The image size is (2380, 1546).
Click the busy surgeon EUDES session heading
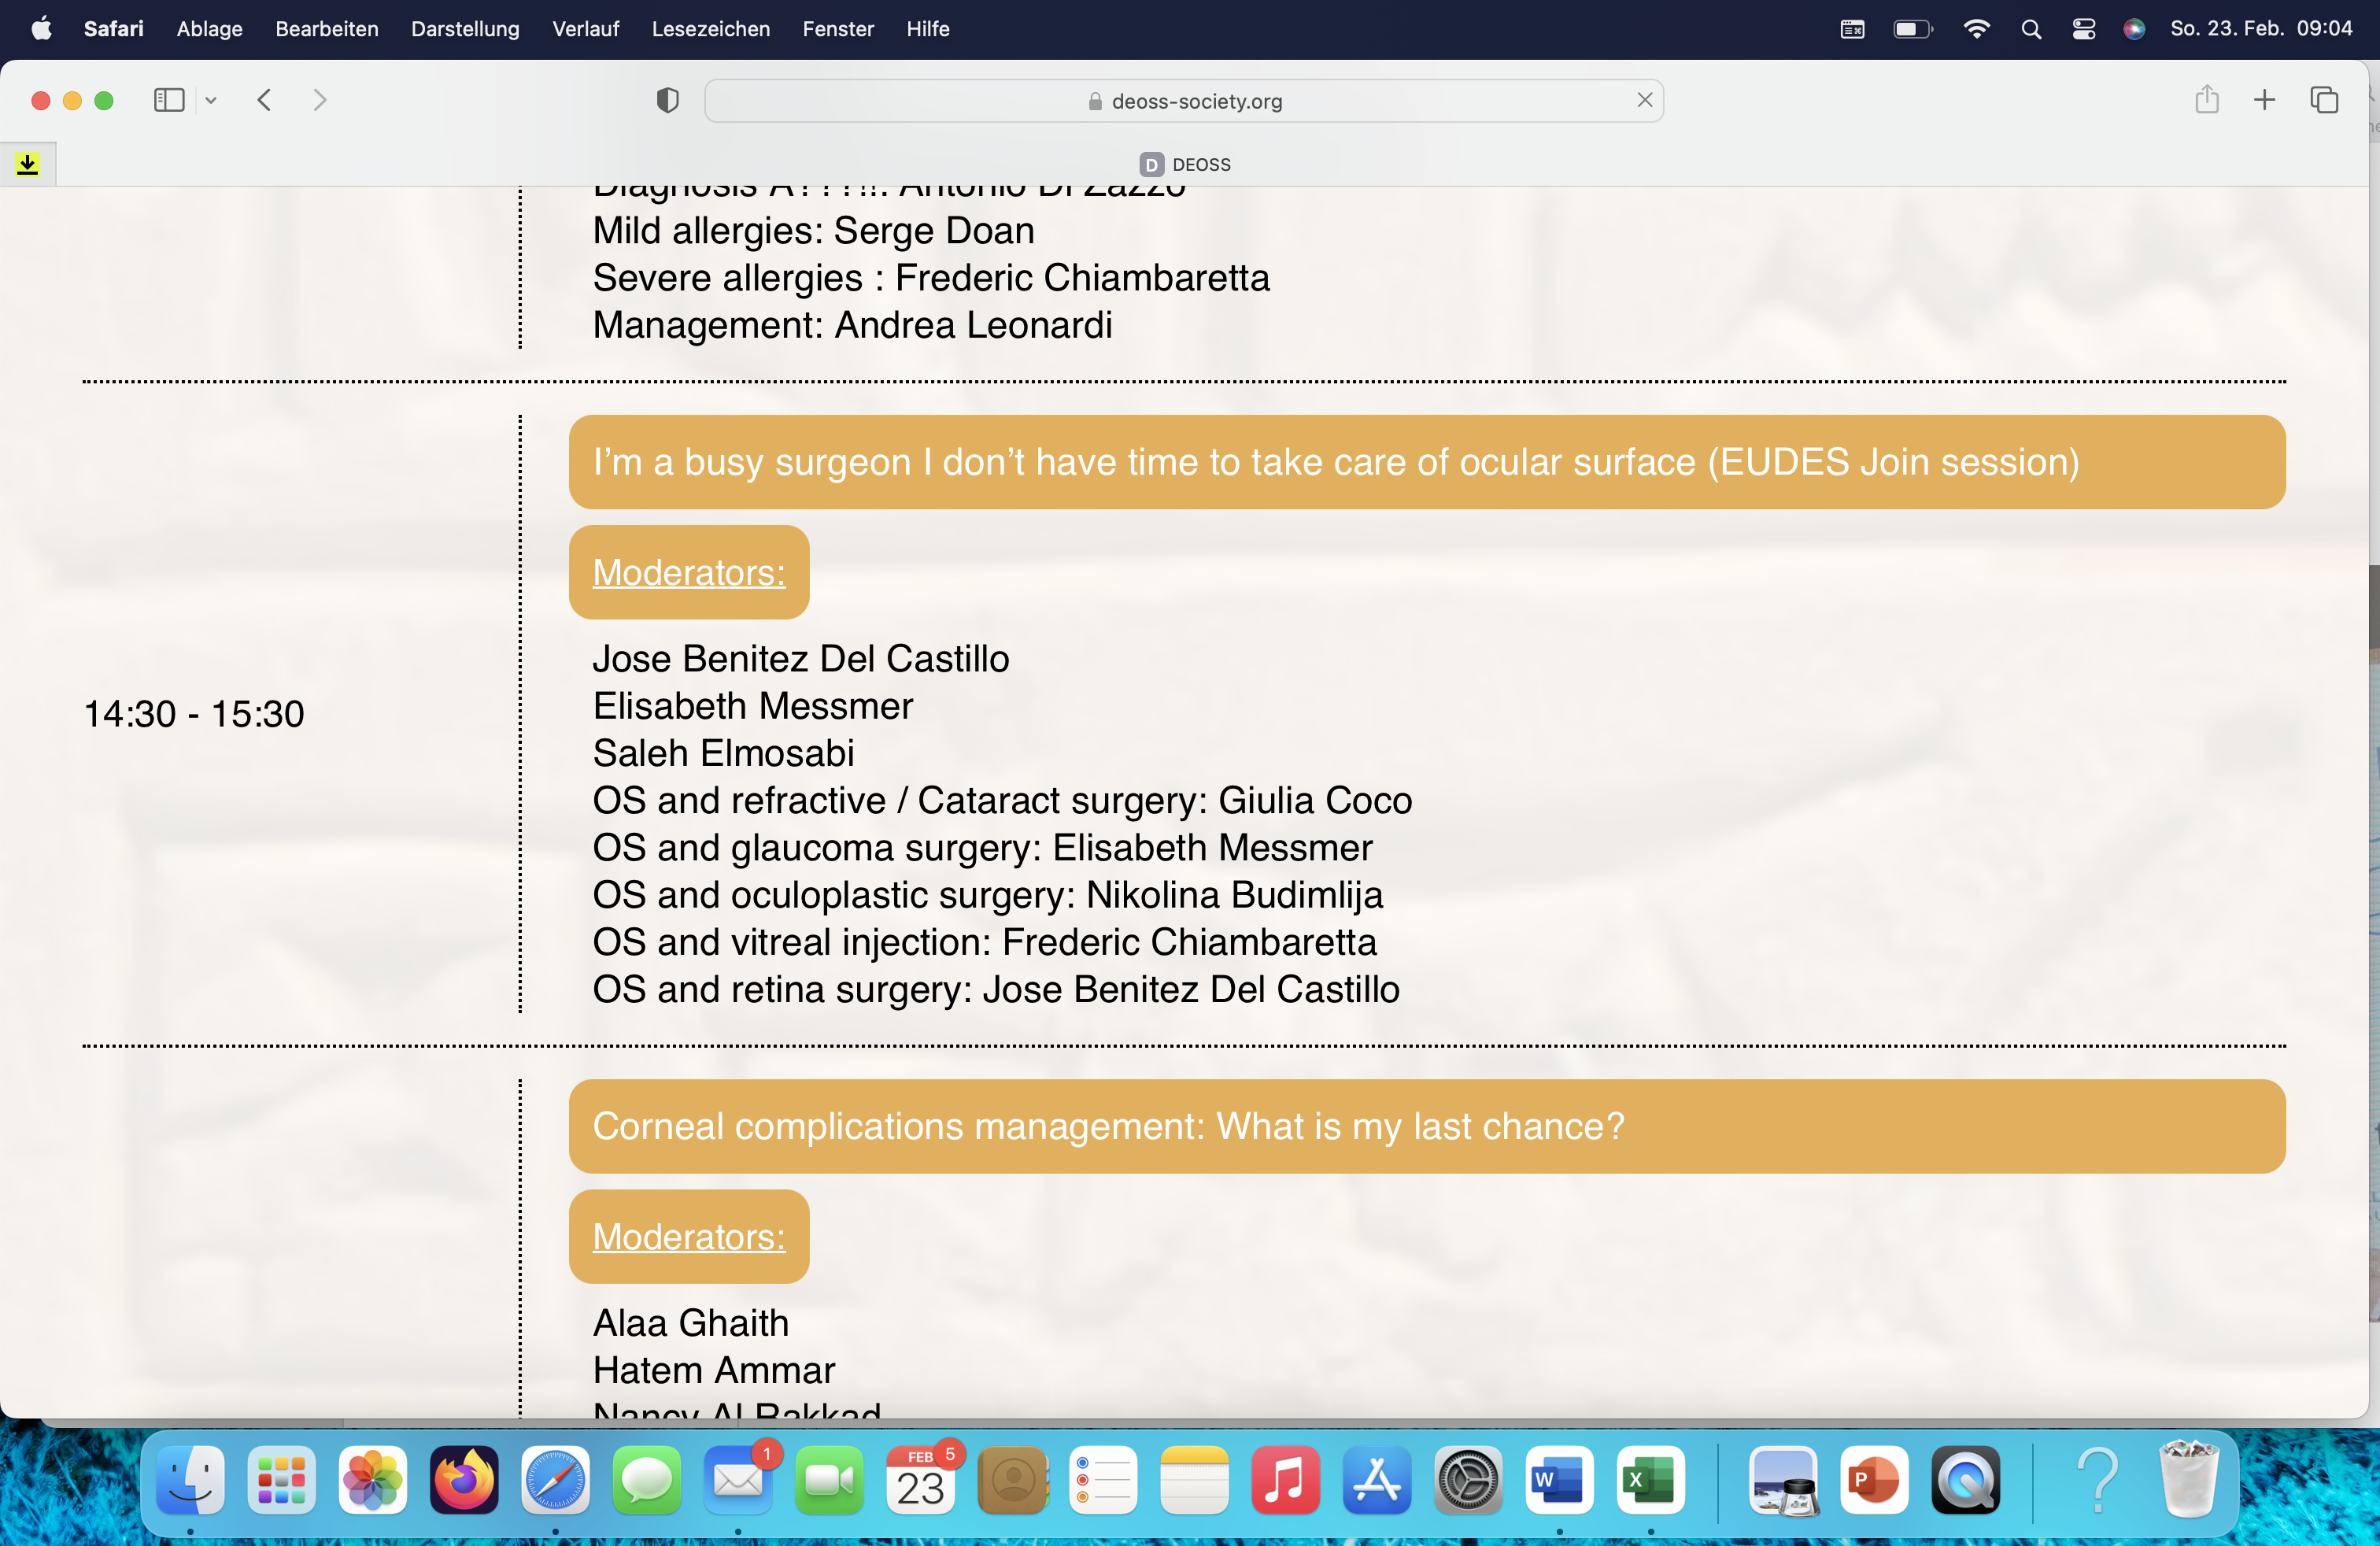1427,462
